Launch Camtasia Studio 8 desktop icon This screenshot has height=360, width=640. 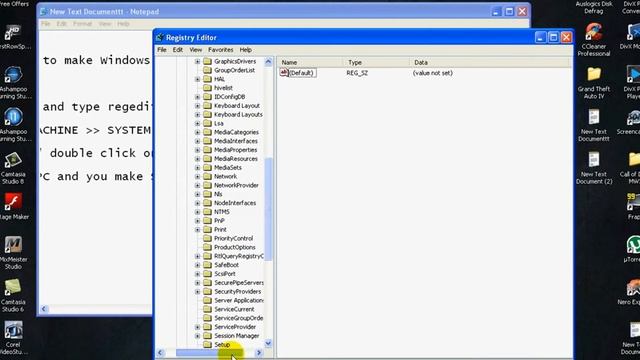(13, 160)
